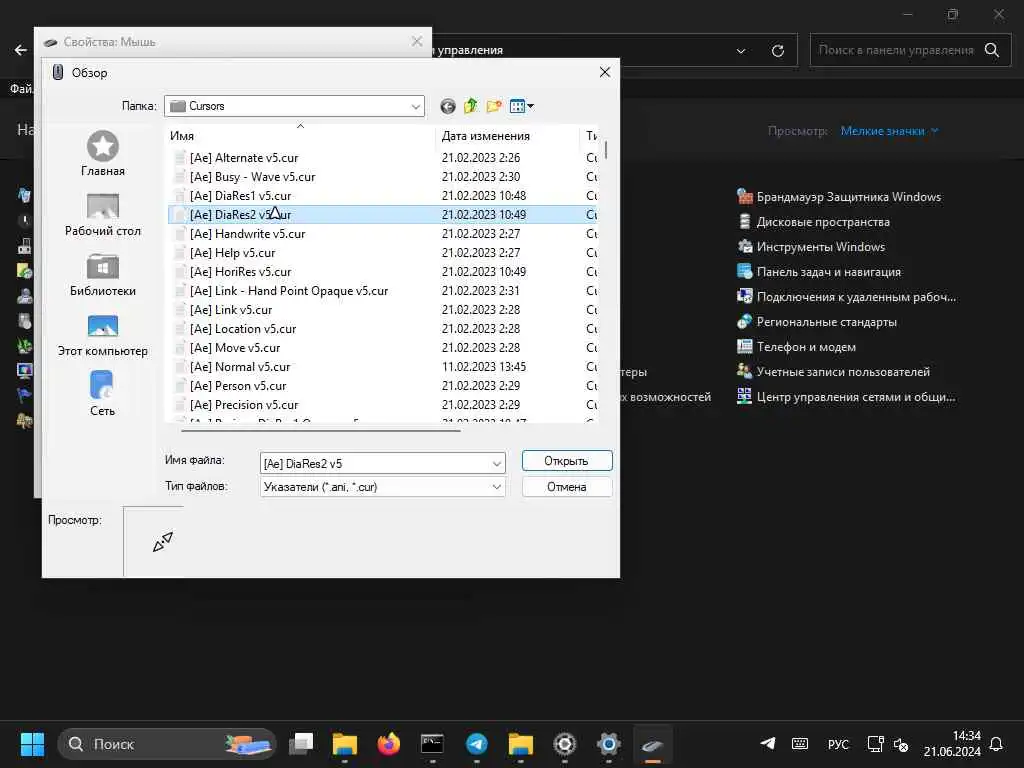Select Главная in places sidebar

tap(103, 153)
